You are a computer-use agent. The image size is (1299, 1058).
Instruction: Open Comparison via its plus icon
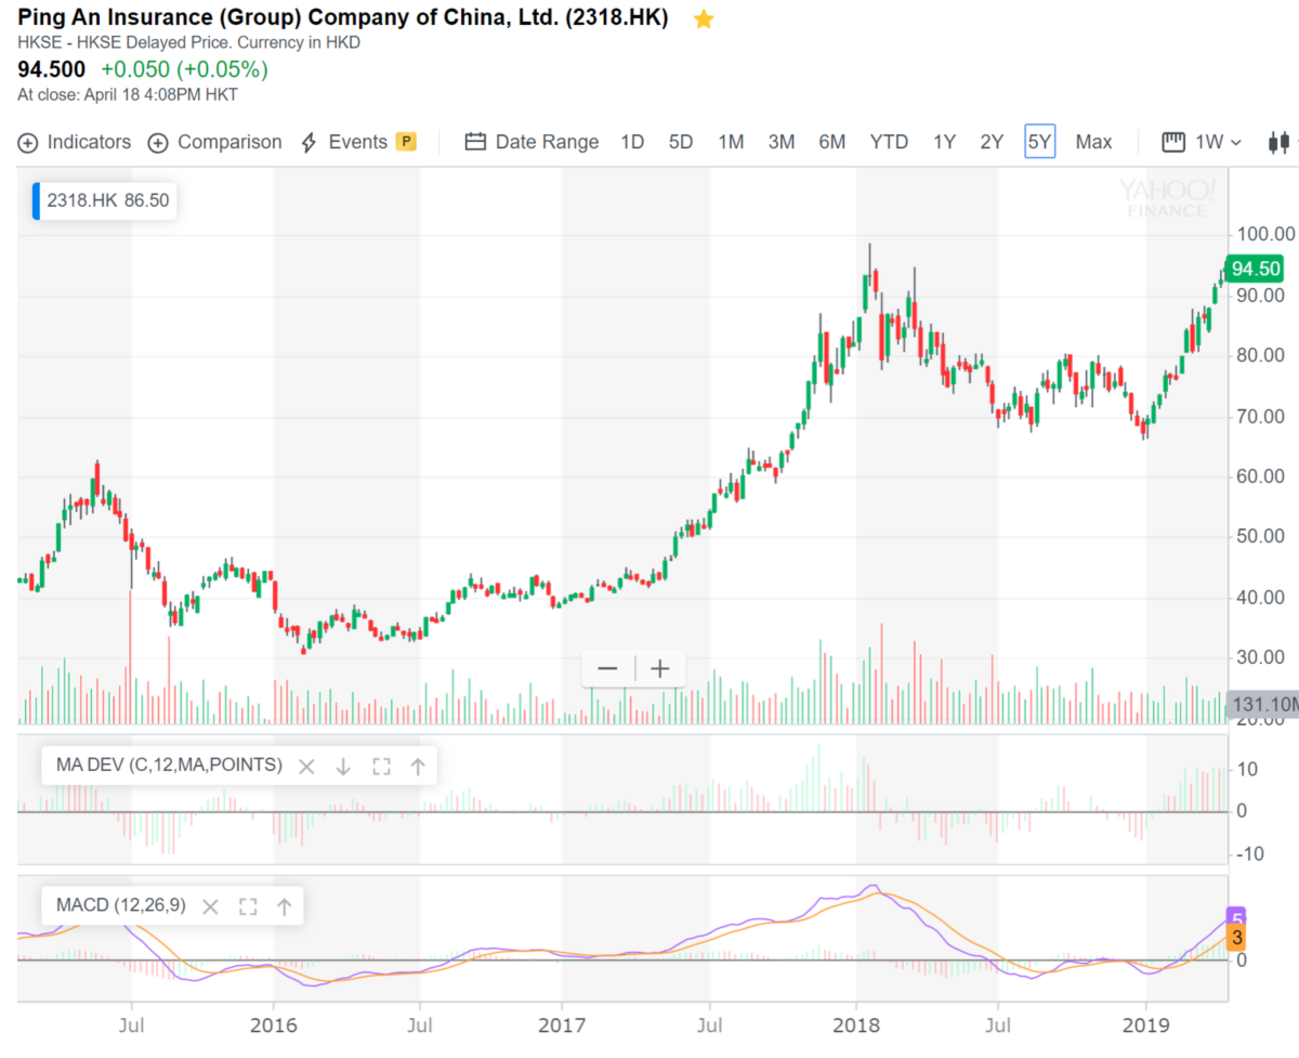(x=158, y=143)
